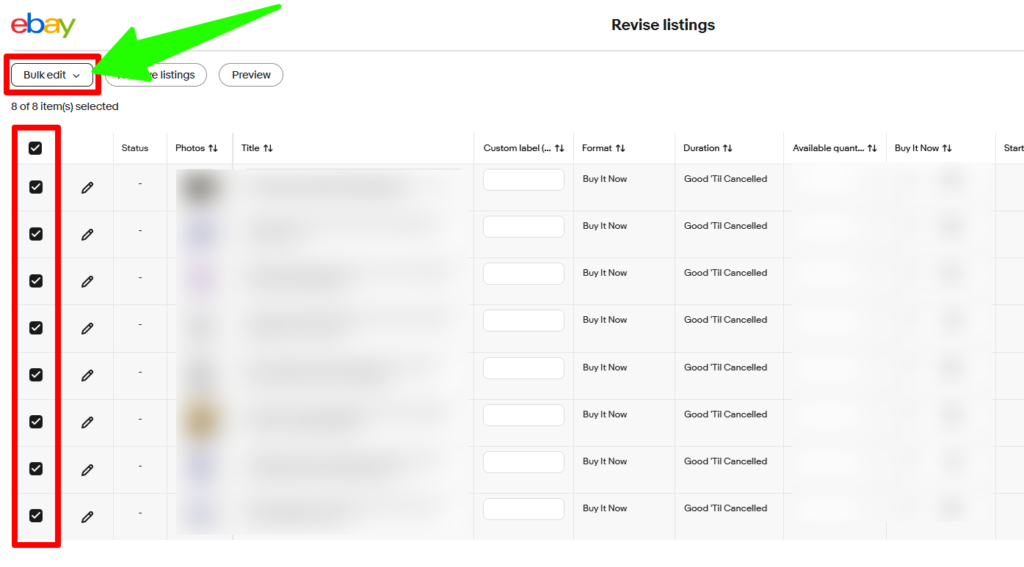This screenshot has width=1024, height=567.
Task: Sort by Title using the sort arrows
Action: pyautogui.click(x=268, y=148)
